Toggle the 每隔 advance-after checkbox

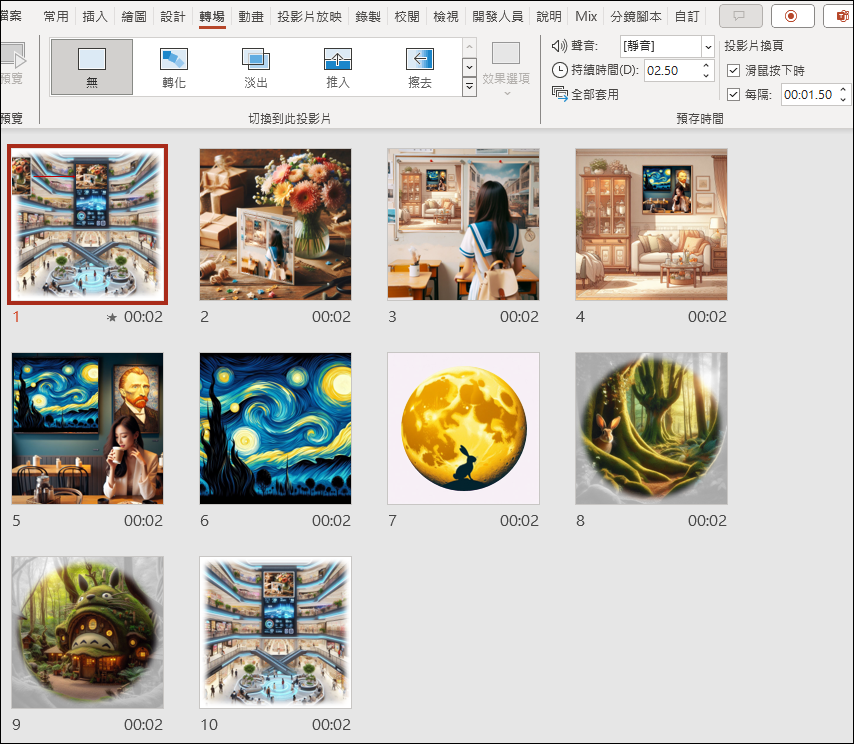733,94
